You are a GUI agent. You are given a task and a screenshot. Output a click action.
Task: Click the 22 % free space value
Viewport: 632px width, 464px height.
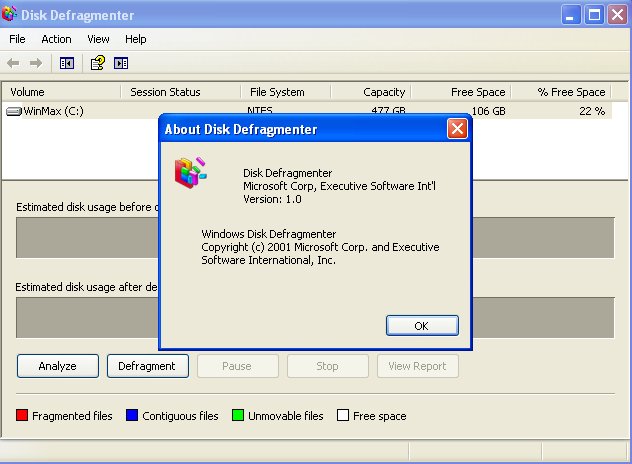[x=592, y=111]
